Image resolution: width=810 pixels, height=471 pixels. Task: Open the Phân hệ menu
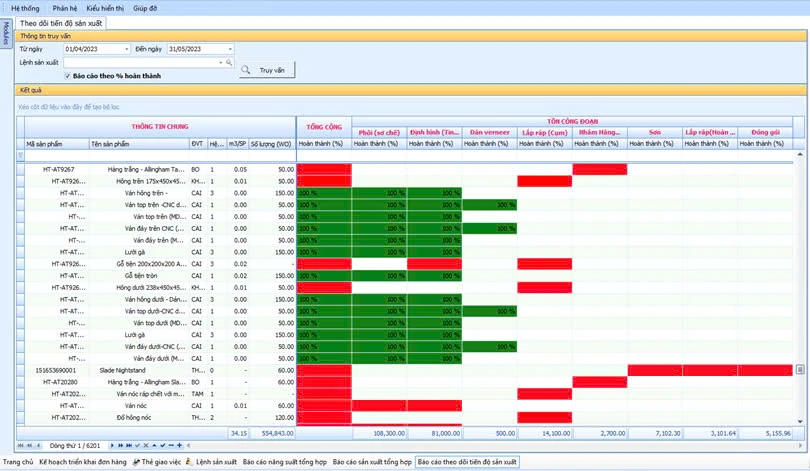coord(65,8)
